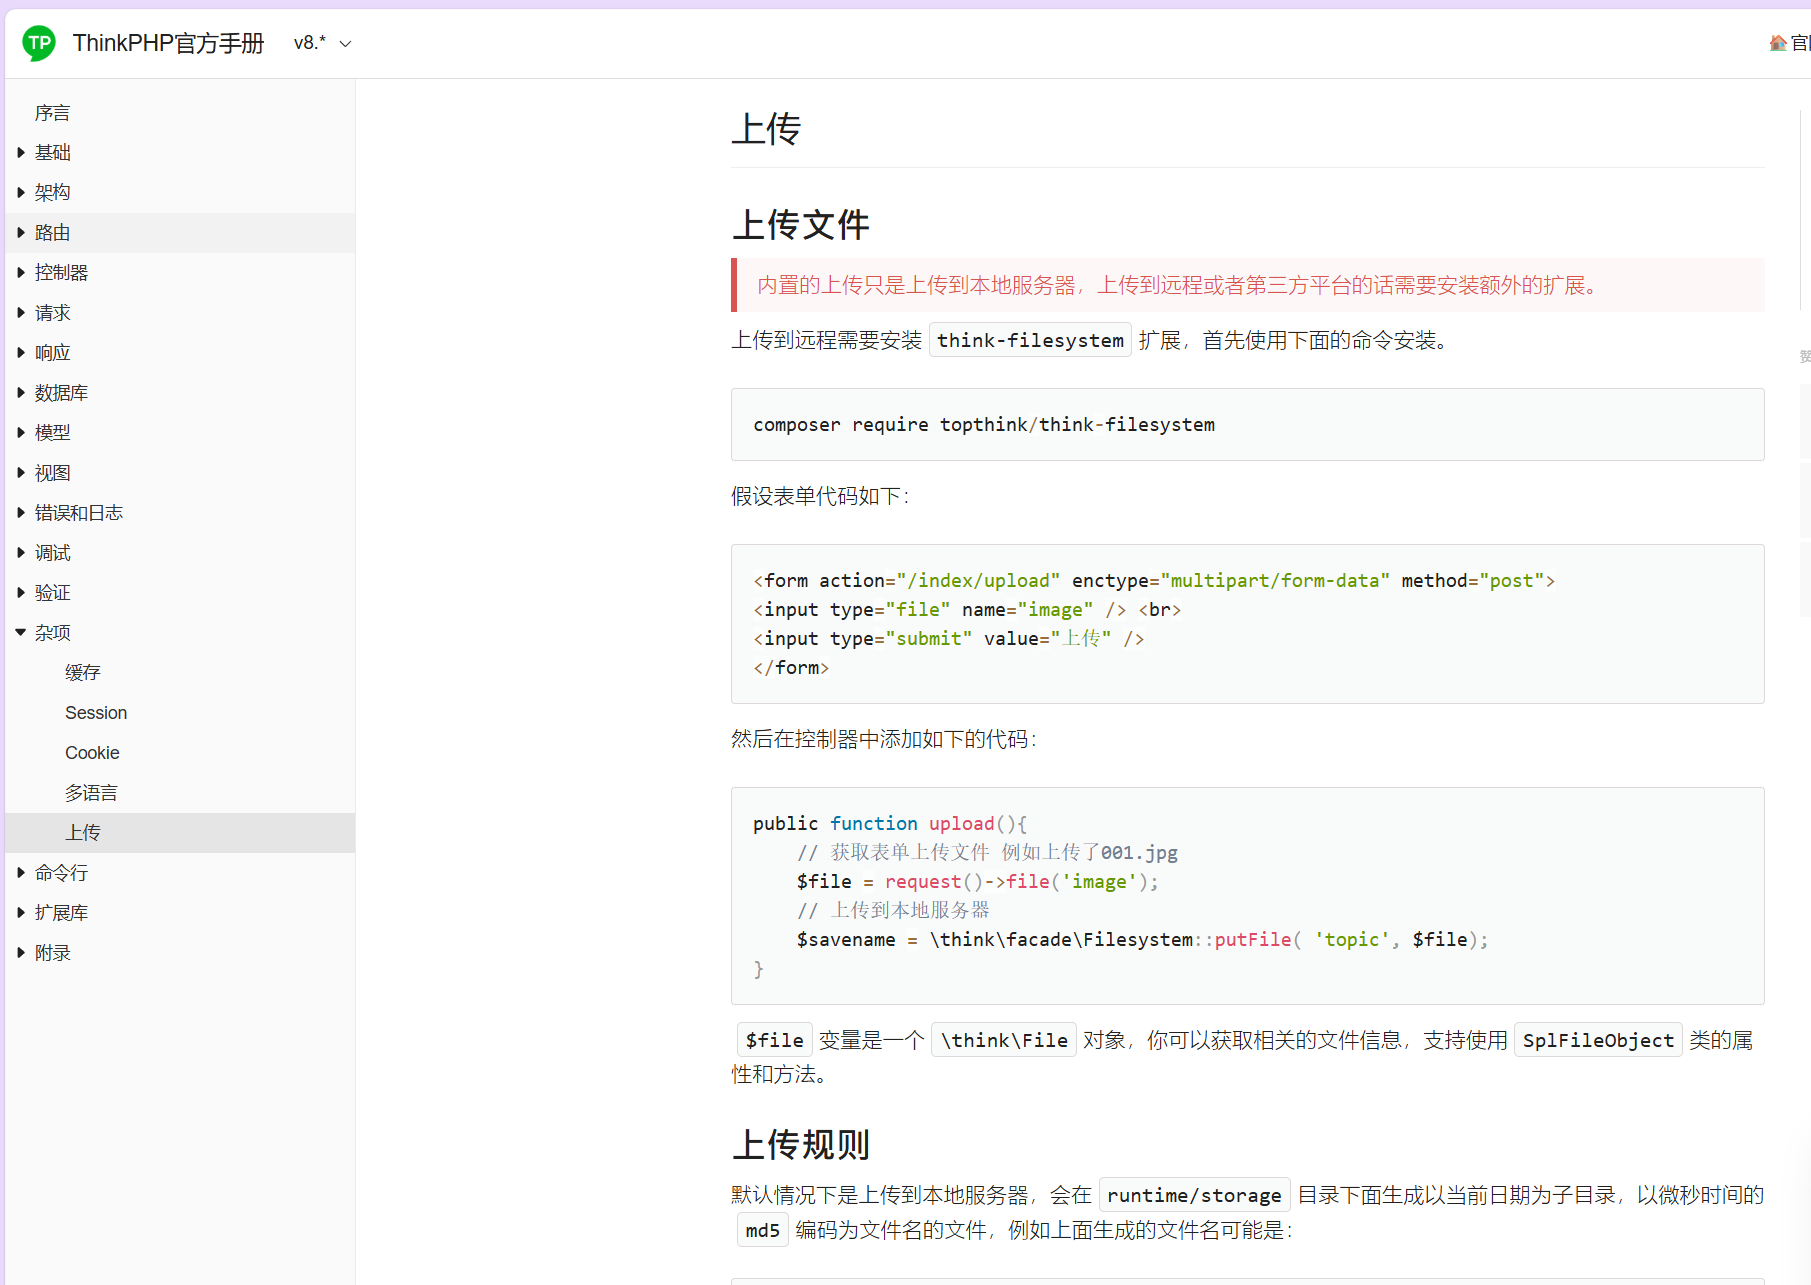Screen dimensions: 1811x1285
Task: Open the Session page in sidebar
Action: 96,712
